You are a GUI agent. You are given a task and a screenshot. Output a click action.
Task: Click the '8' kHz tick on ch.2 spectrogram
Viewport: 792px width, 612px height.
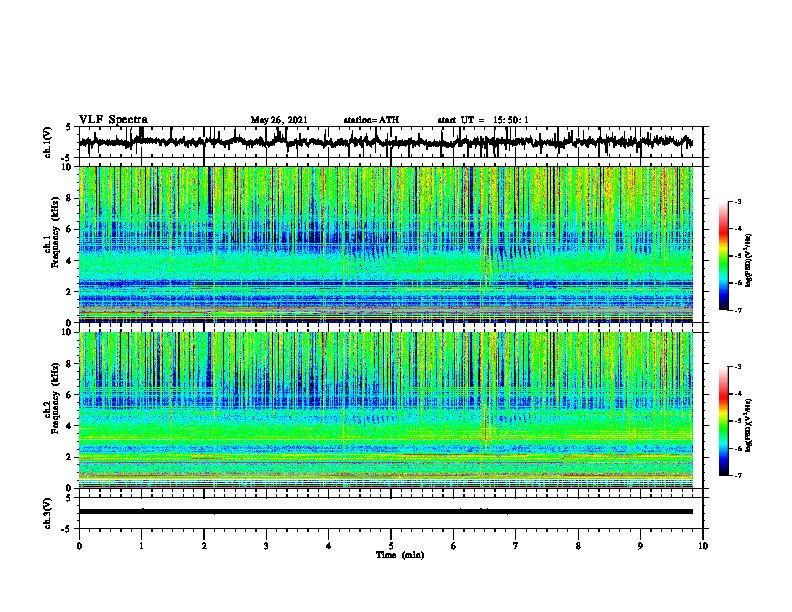(71, 364)
